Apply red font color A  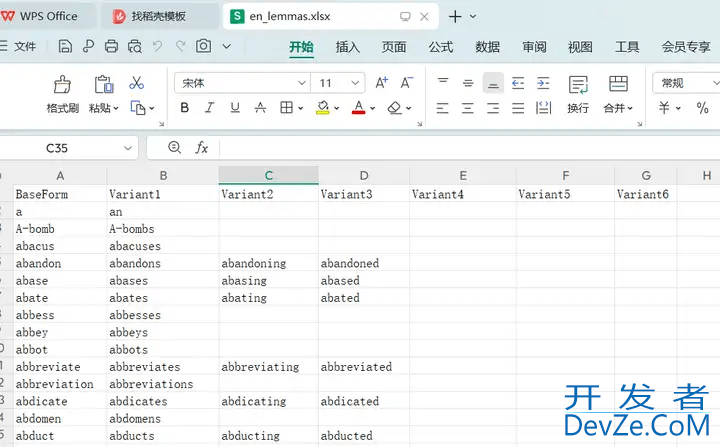point(359,108)
